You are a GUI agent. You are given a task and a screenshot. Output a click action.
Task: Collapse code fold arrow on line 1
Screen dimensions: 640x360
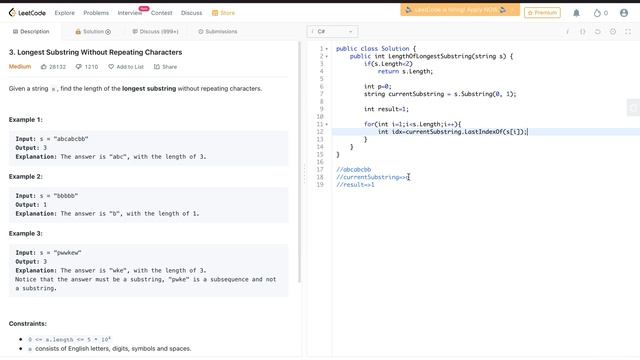click(327, 49)
